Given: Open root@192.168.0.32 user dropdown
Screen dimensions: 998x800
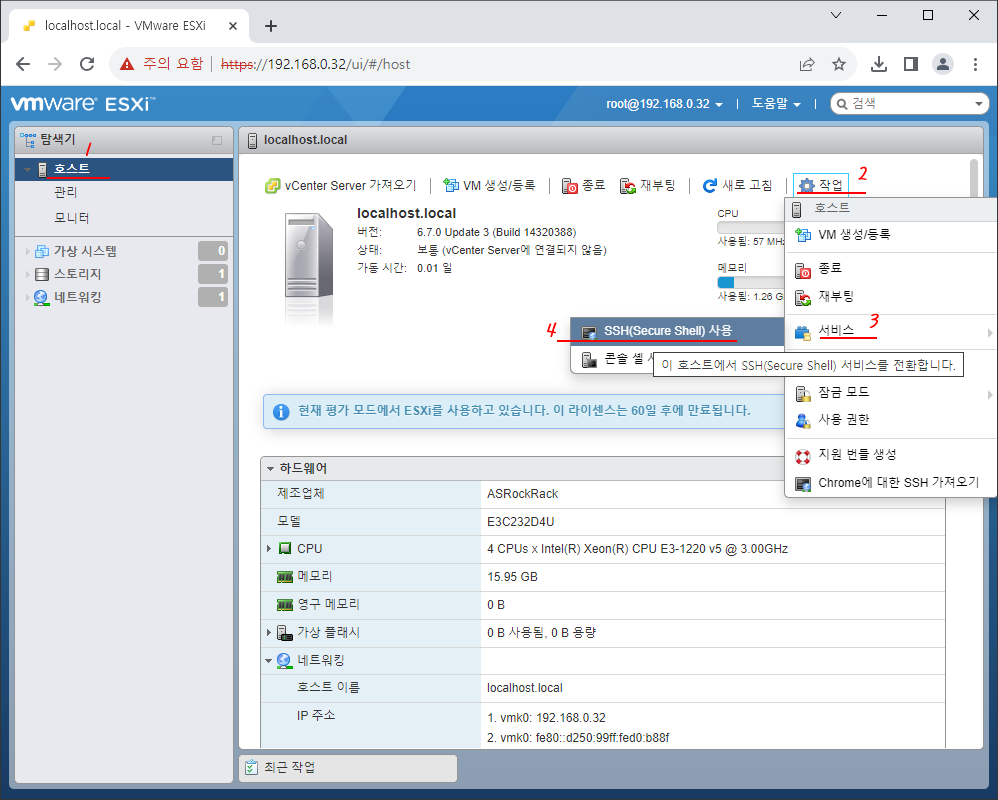Looking at the screenshot, I should coord(664,104).
